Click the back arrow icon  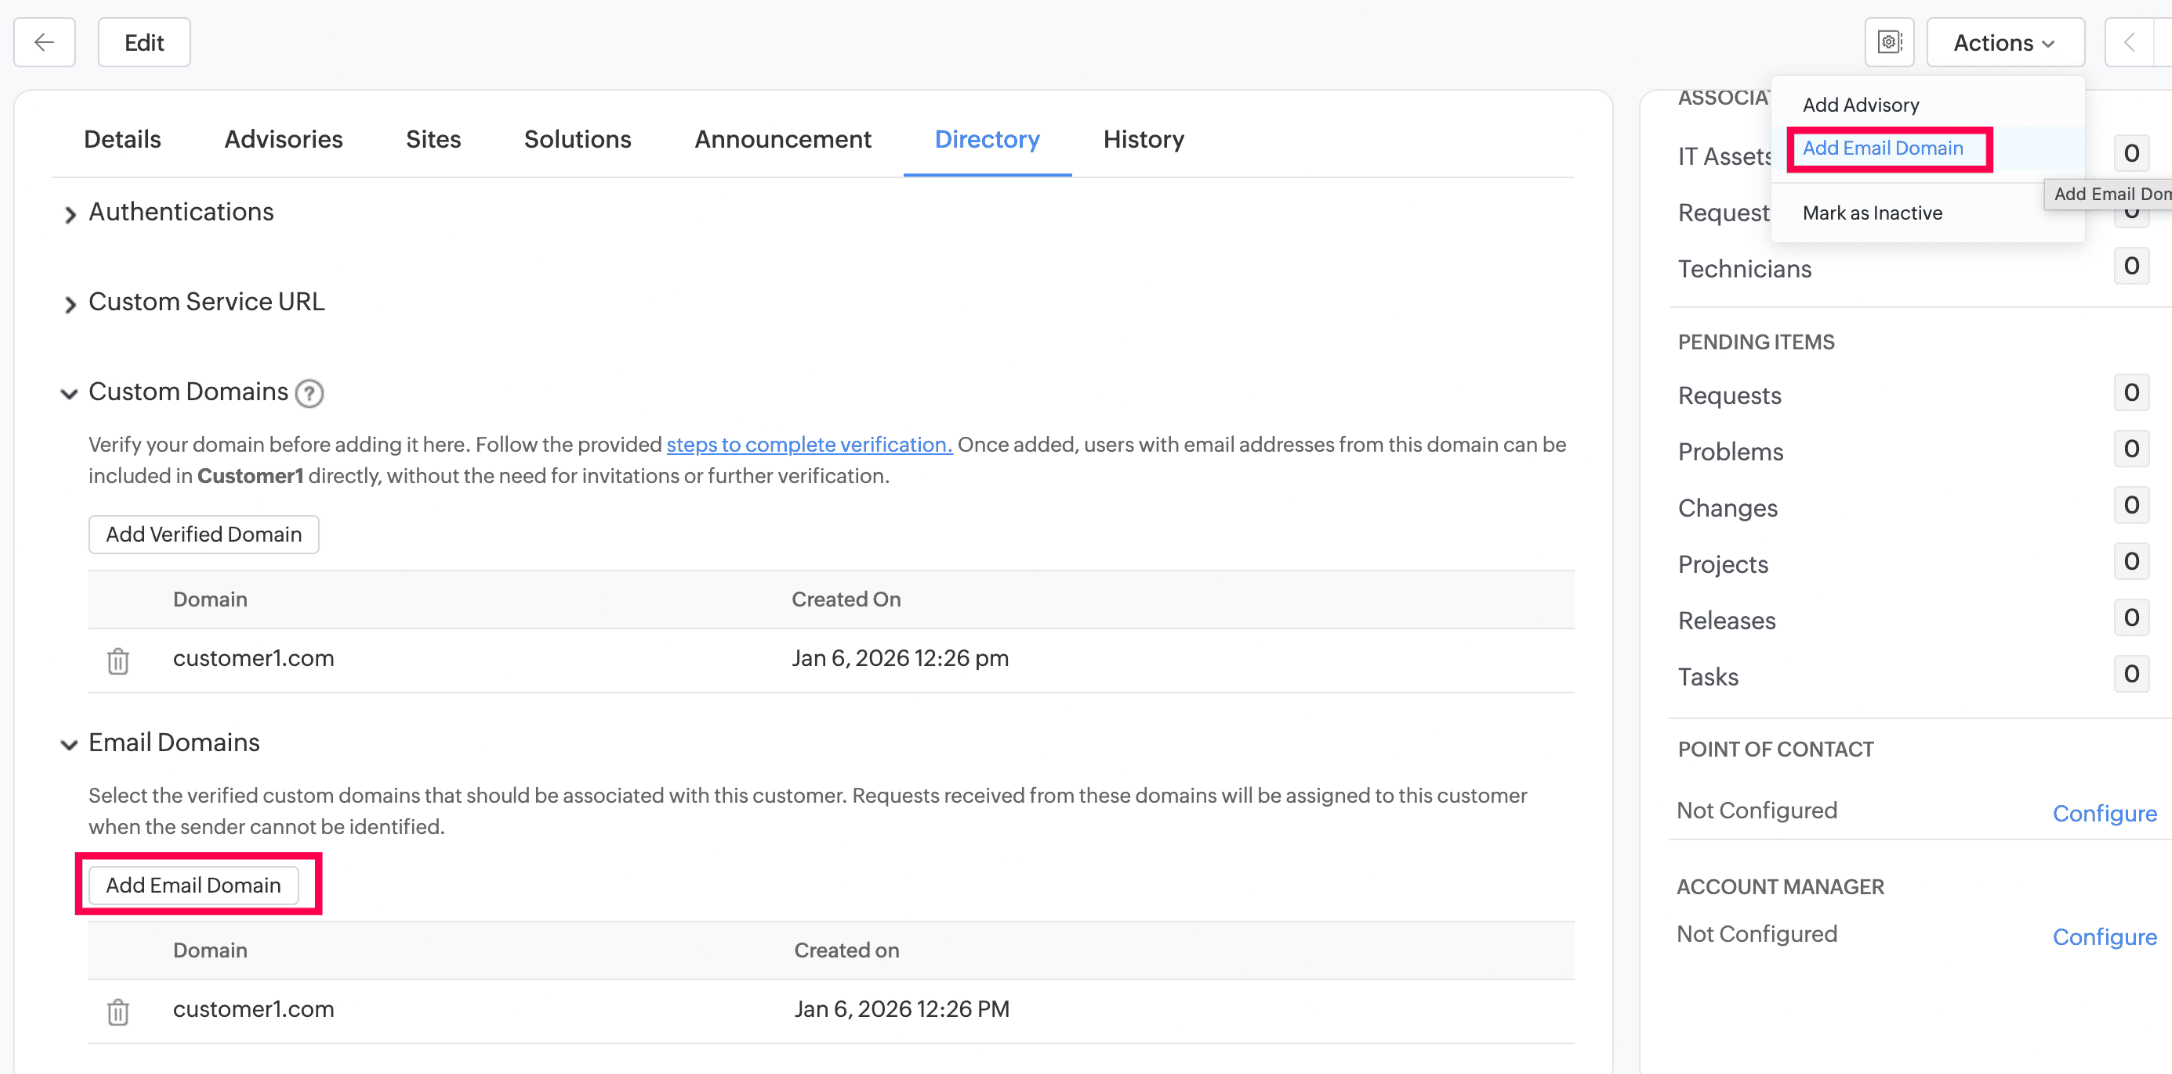(x=44, y=42)
